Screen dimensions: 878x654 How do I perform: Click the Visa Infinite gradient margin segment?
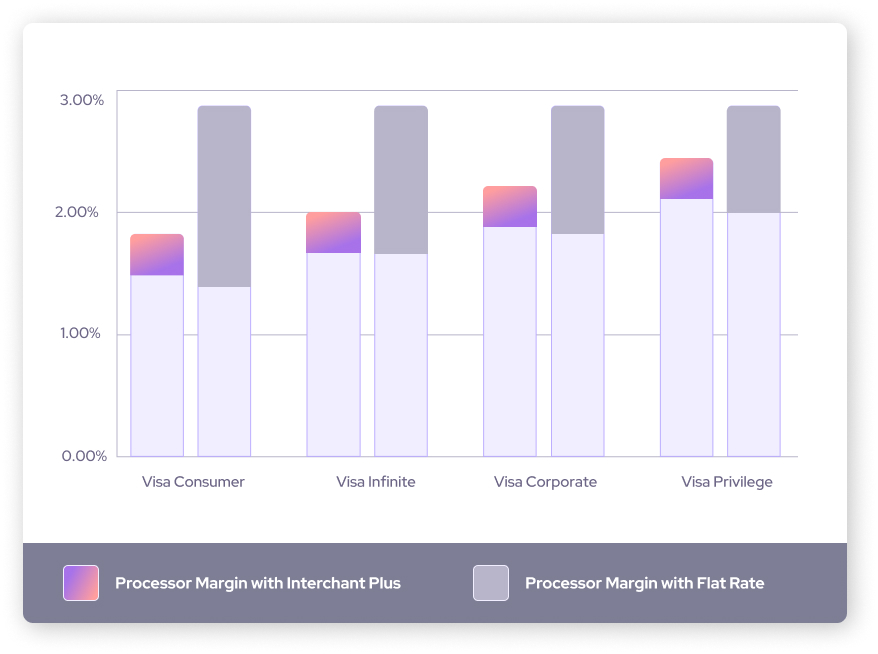pos(334,233)
